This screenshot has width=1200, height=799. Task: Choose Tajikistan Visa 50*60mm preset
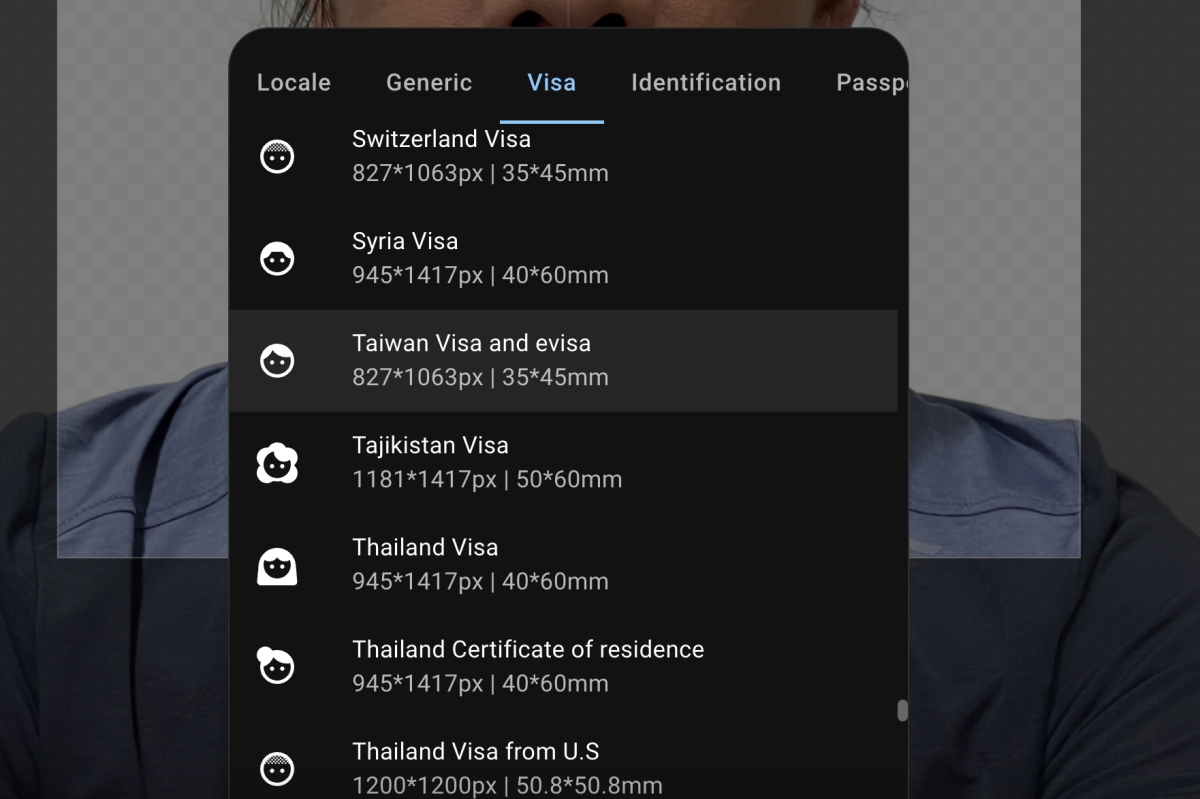[x=487, y=462]
